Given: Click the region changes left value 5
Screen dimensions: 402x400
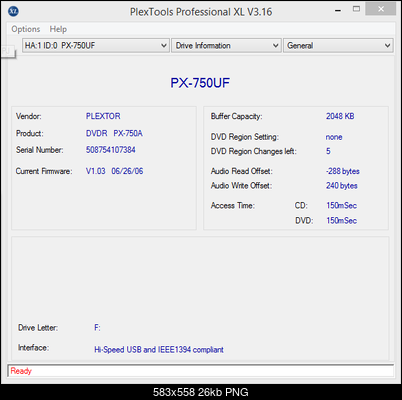Looking at the screenshot, I should coord(328,151).
